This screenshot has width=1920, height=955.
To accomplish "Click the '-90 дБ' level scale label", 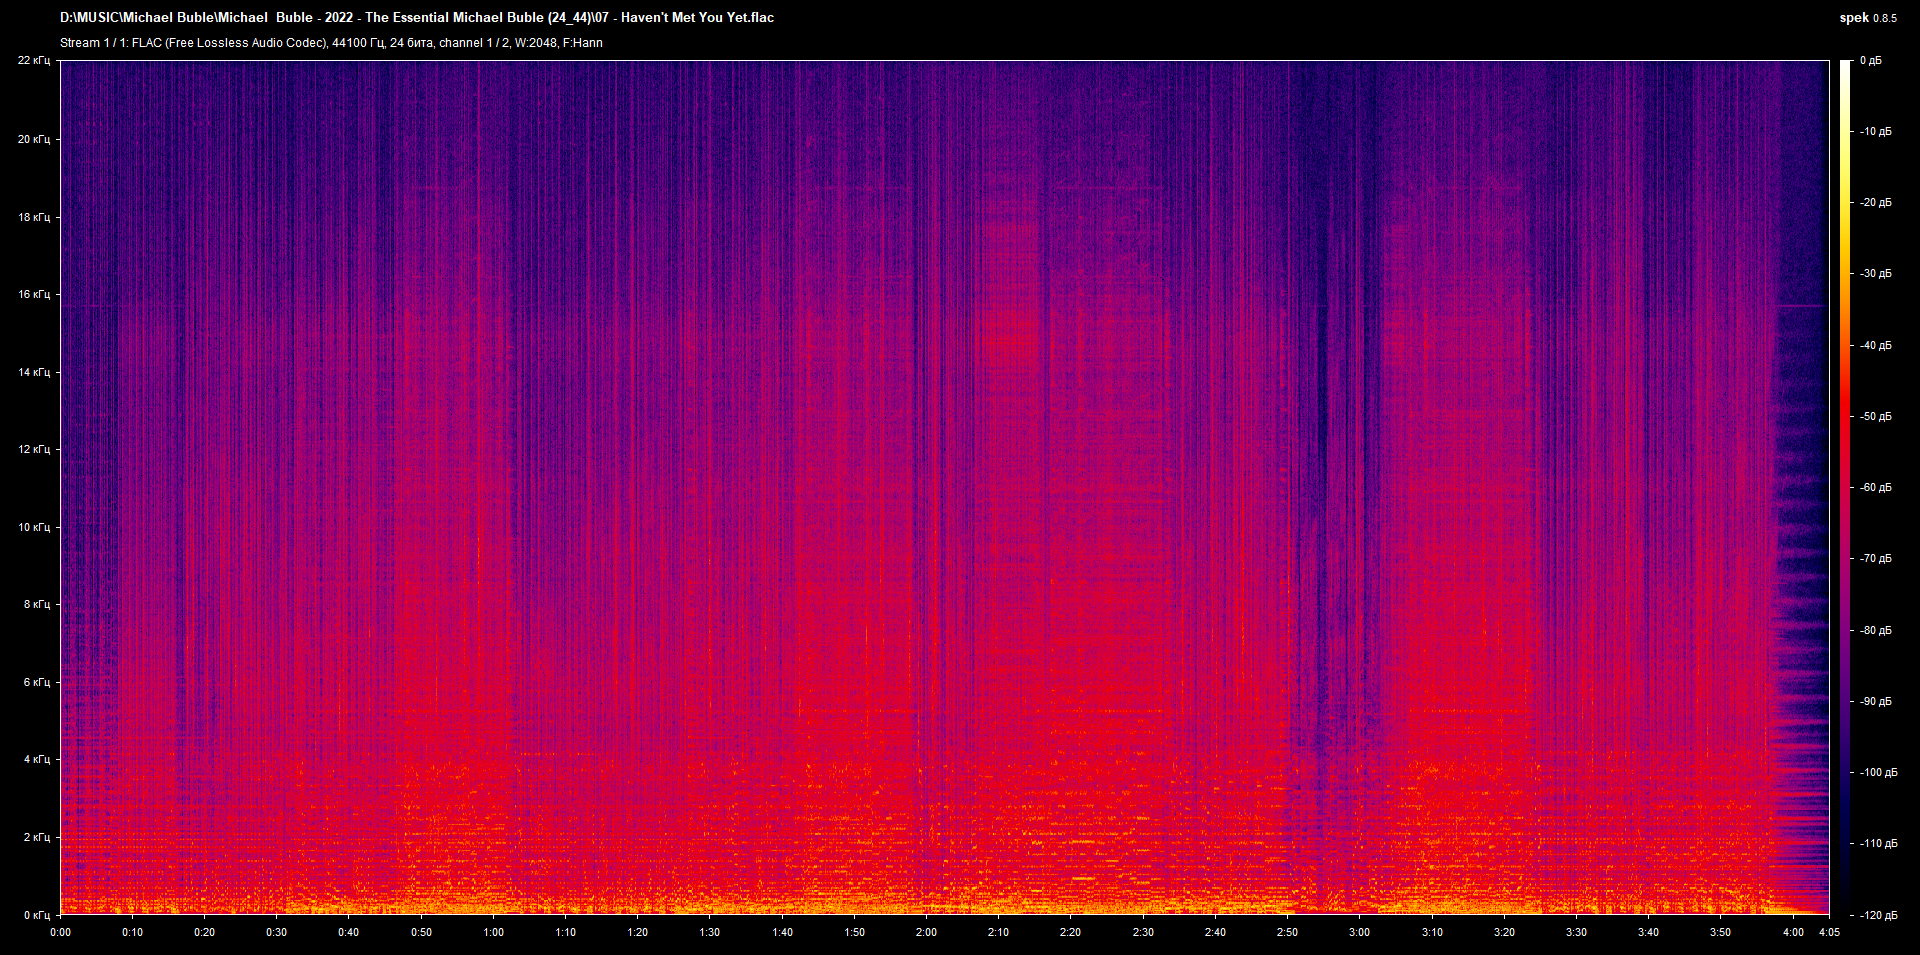I will tap(1875, 701).
